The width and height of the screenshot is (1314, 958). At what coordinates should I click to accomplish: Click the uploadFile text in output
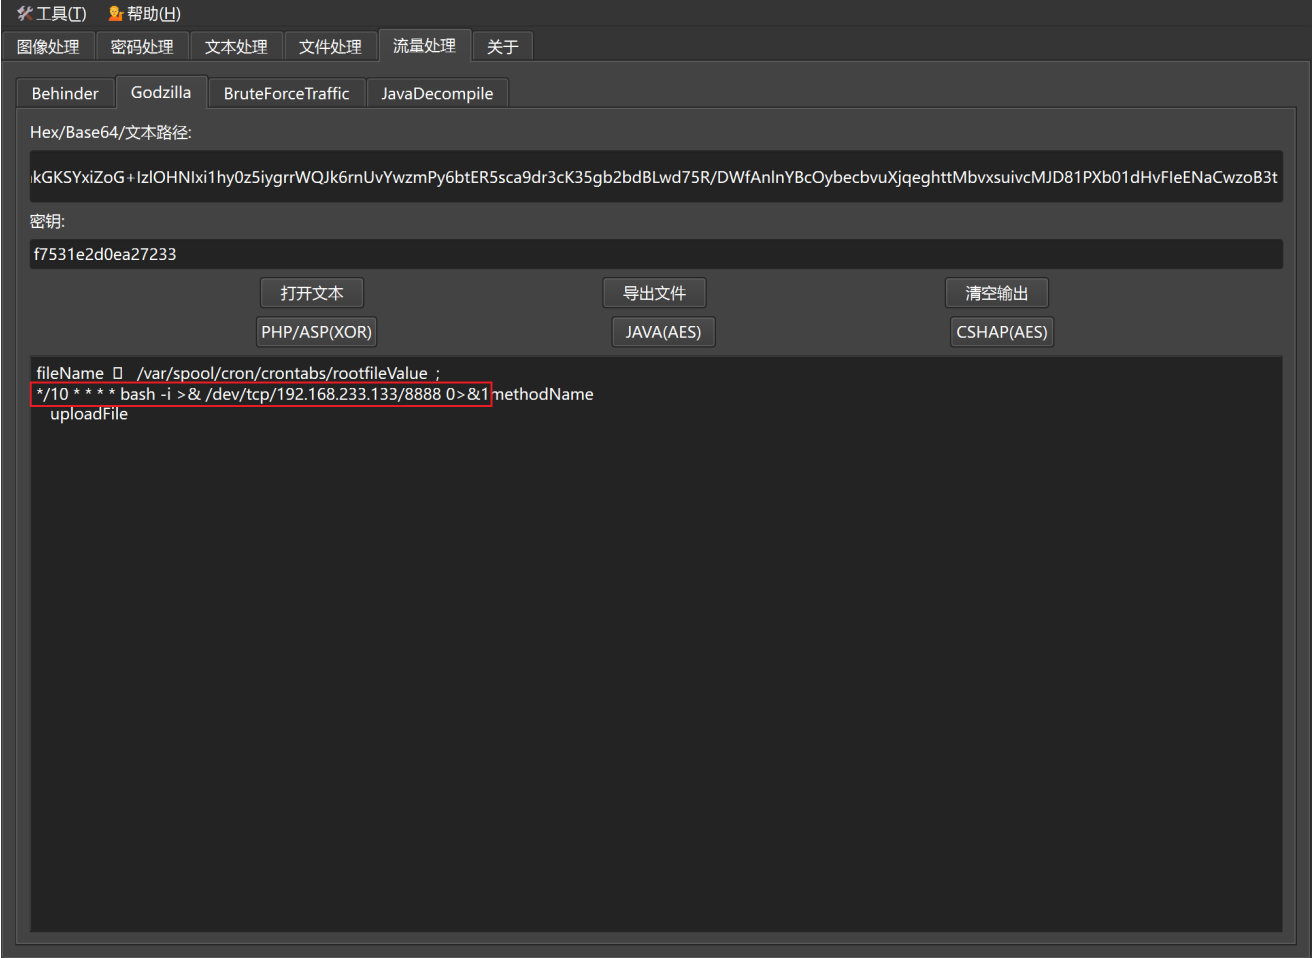[x=89, y=414]
